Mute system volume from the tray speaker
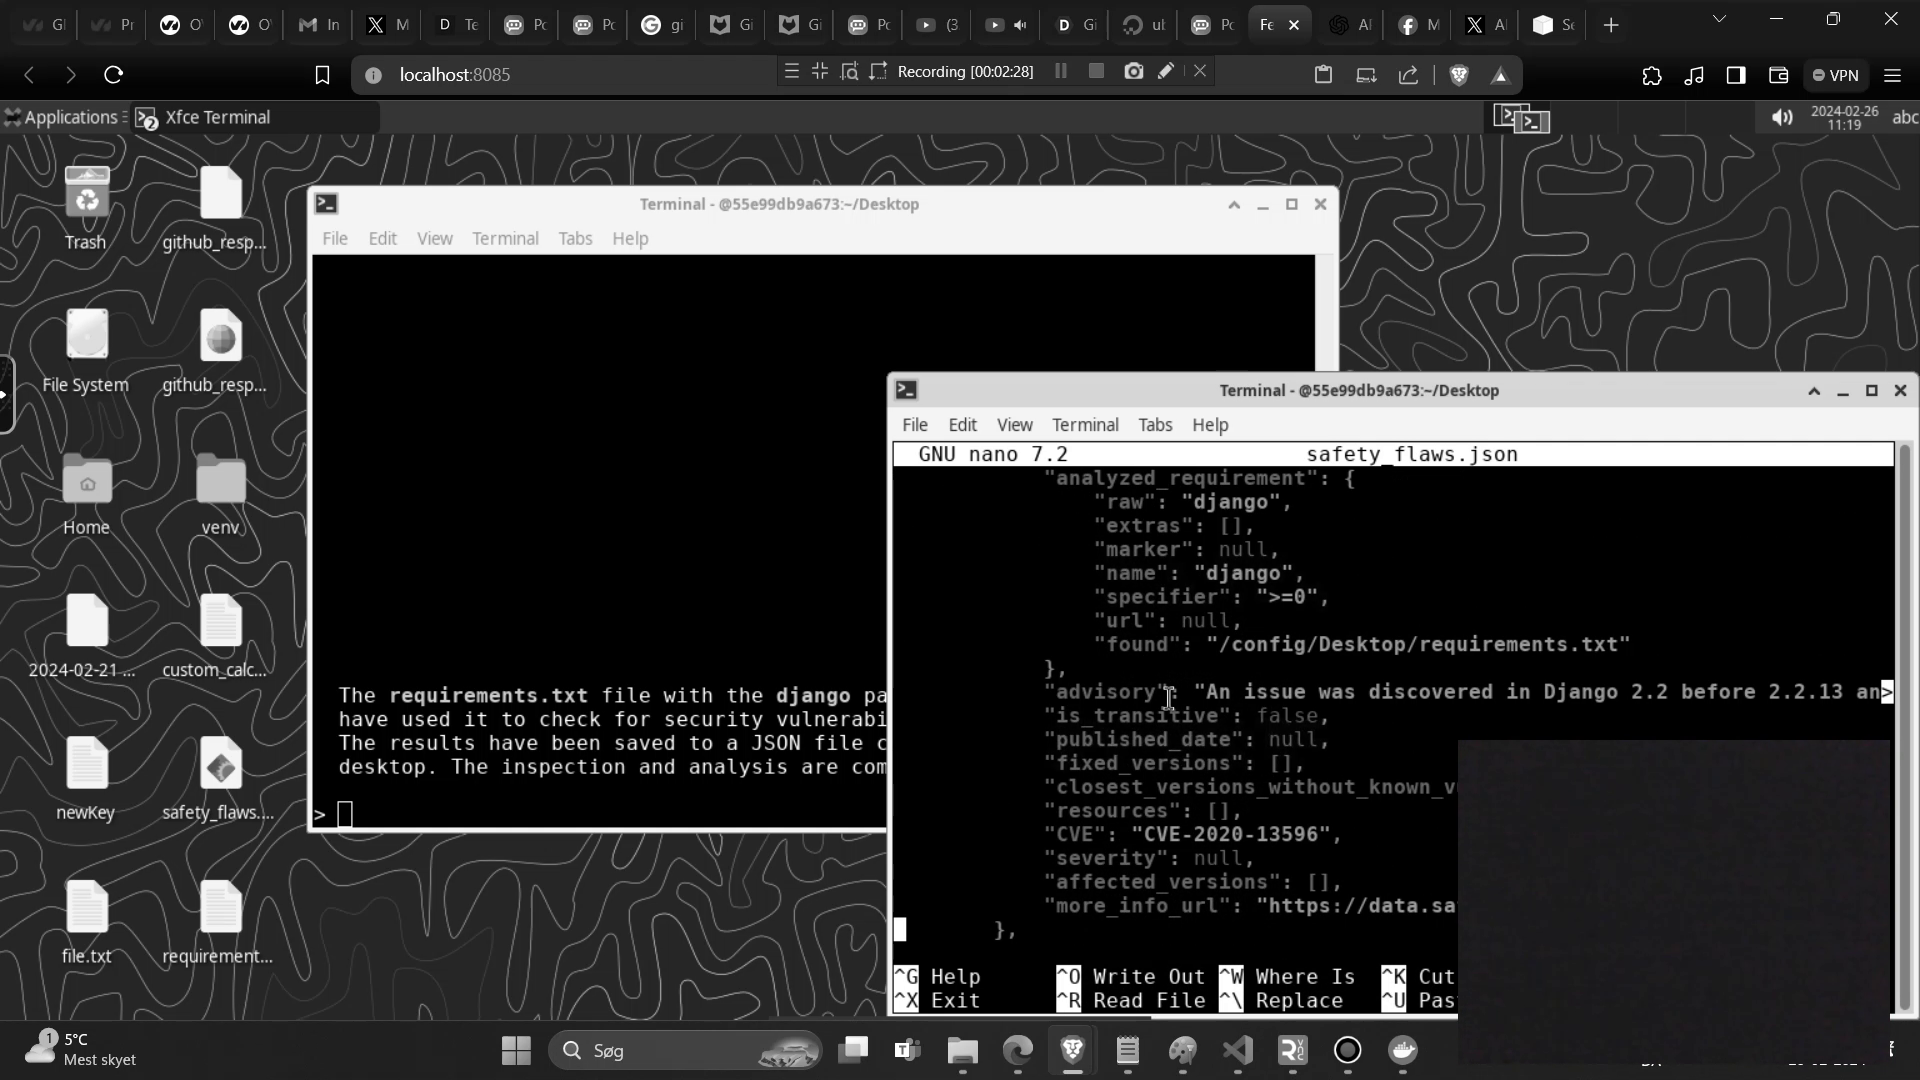 (x=1783, y=117)
